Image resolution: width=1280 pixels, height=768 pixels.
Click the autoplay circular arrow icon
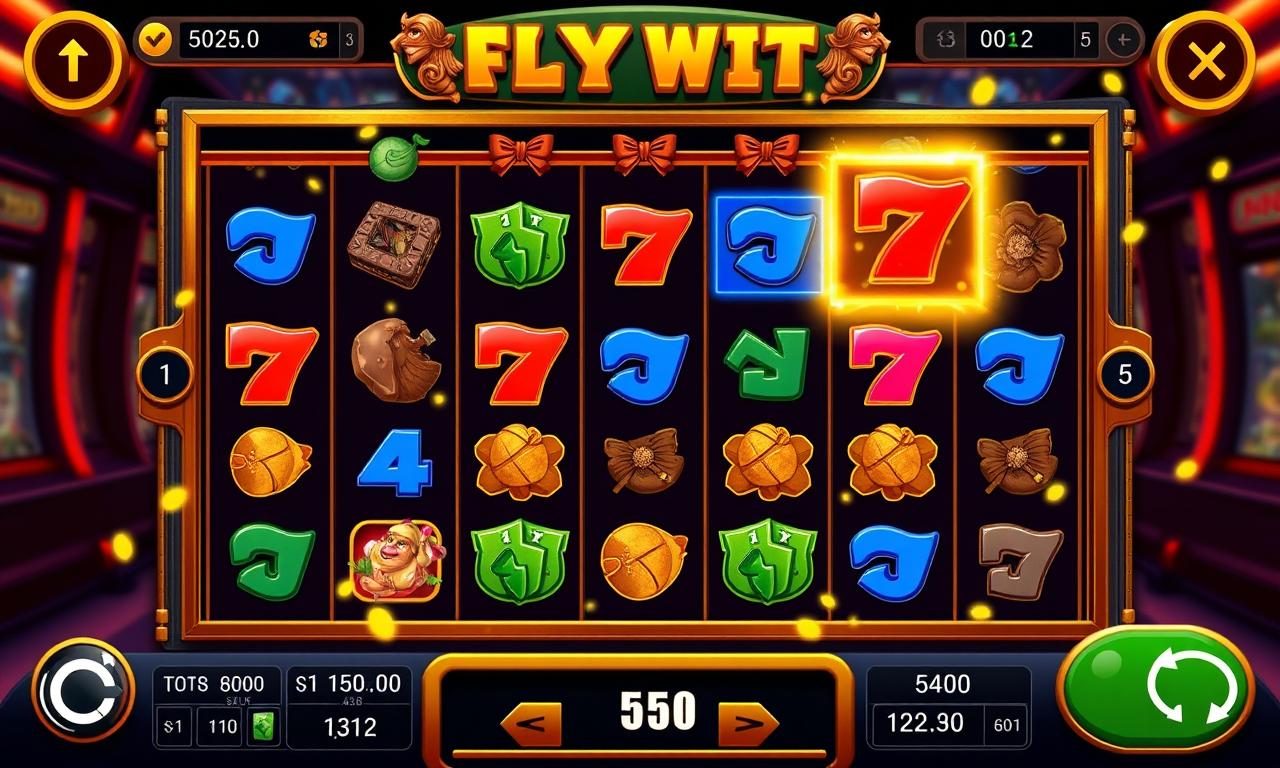click(82, 690)
